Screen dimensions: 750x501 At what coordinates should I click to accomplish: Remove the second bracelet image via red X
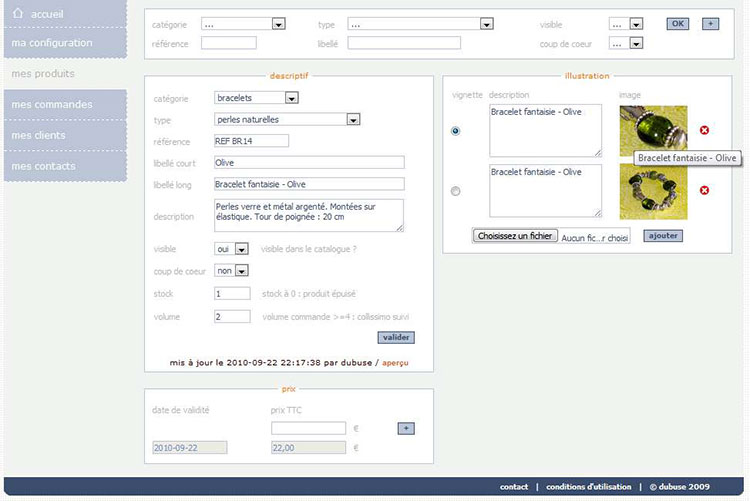pyautogui.click(x=704, y=190)
